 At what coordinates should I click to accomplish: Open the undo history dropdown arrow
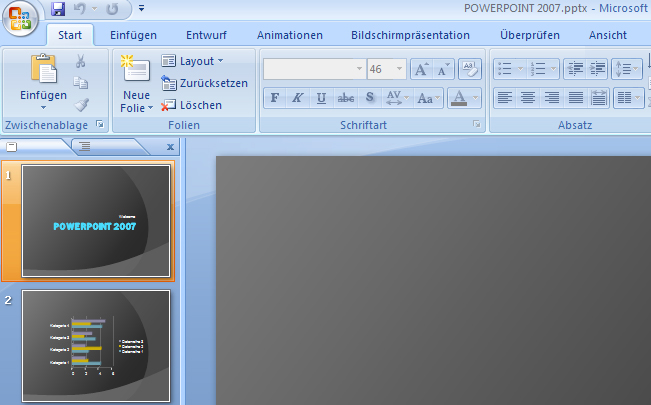95,9
